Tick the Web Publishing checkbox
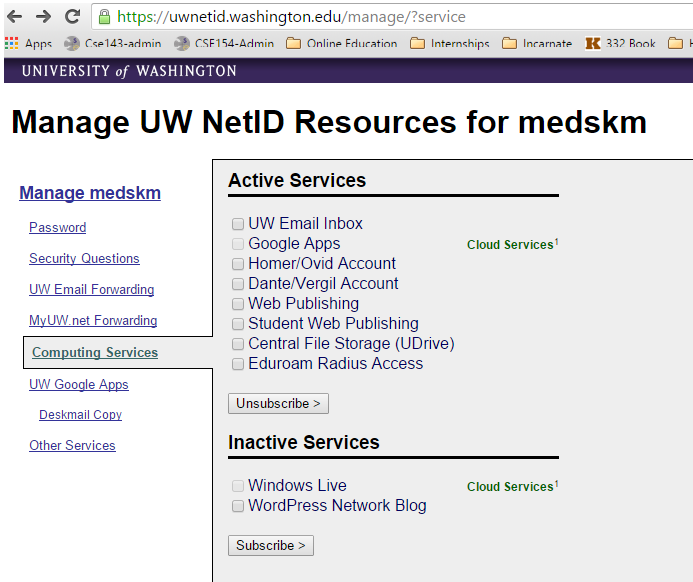 tap(238, 304)
